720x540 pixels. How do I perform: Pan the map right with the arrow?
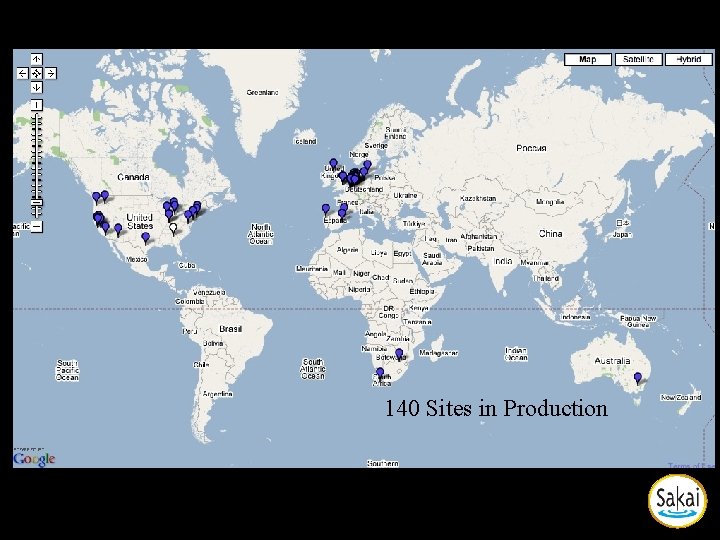pyautogui.click(x=51, y=73)
